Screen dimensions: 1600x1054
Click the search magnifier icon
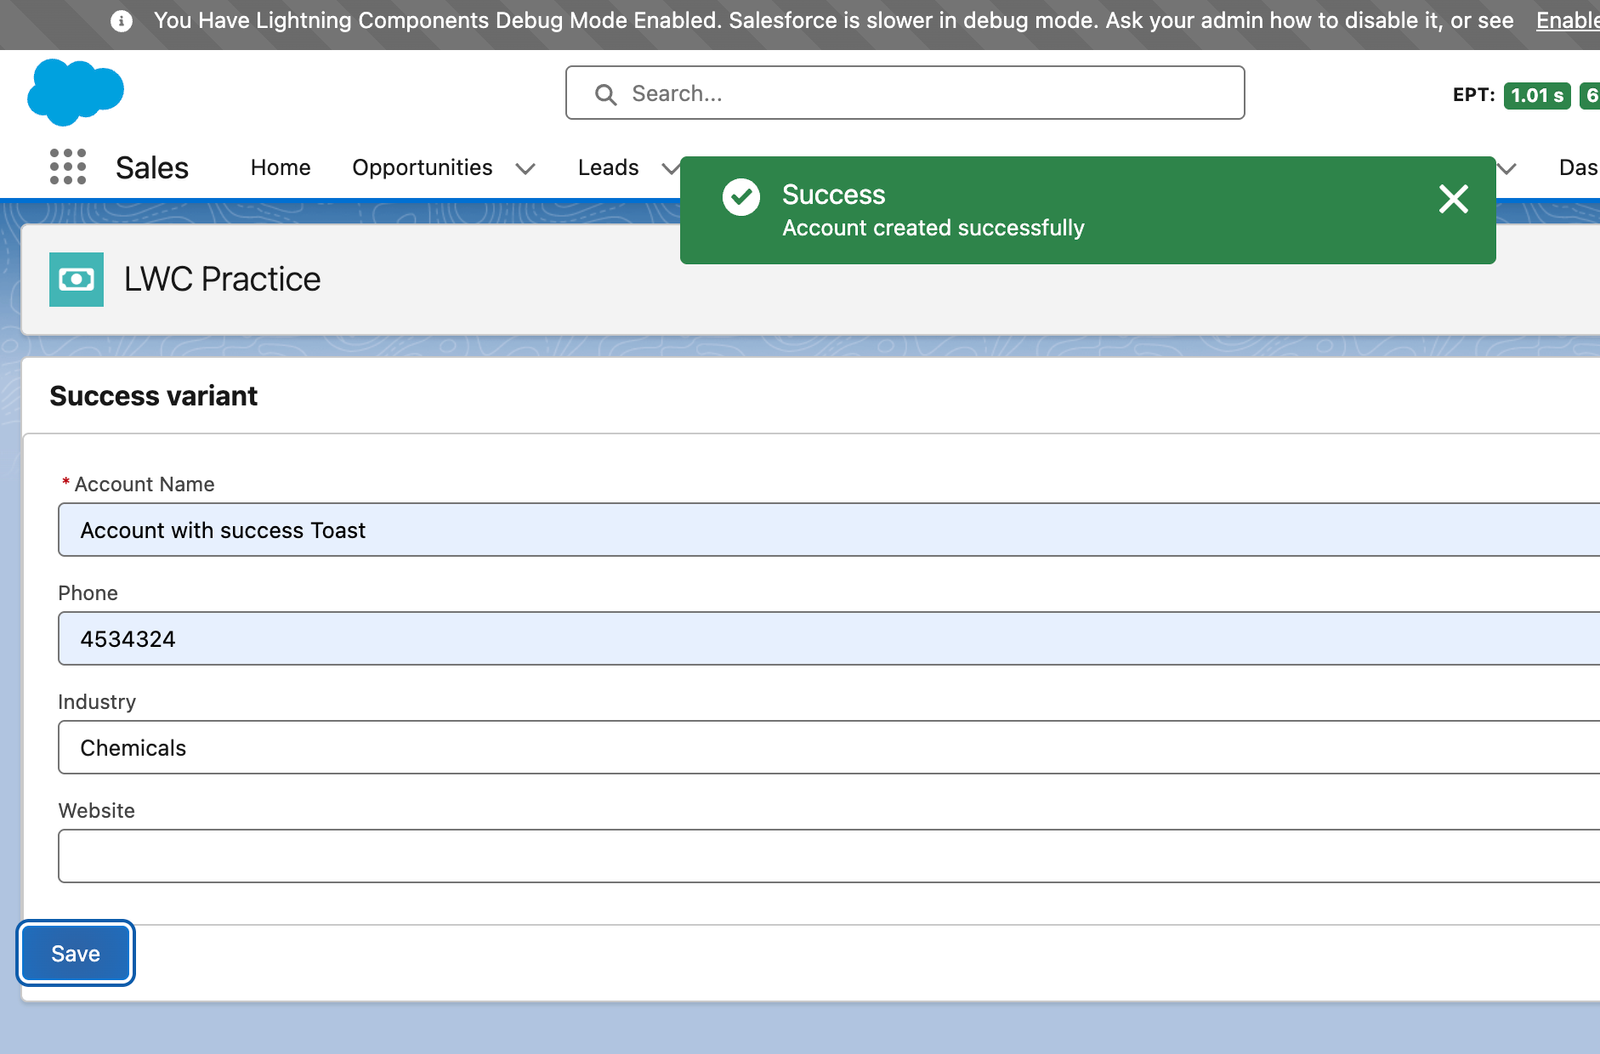(x=606, y=94)
